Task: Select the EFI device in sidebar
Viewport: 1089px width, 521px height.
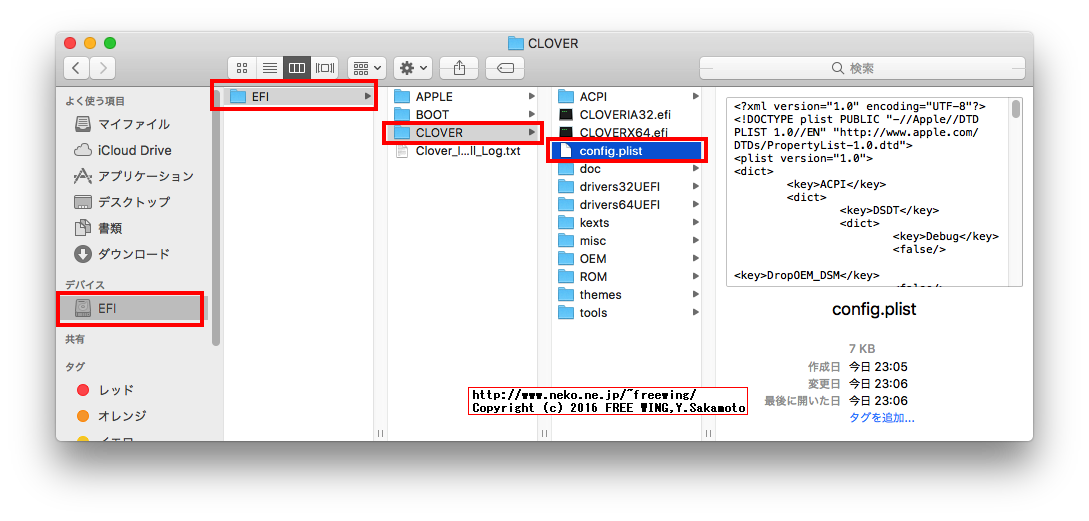Action: click(x=107, y=308)
